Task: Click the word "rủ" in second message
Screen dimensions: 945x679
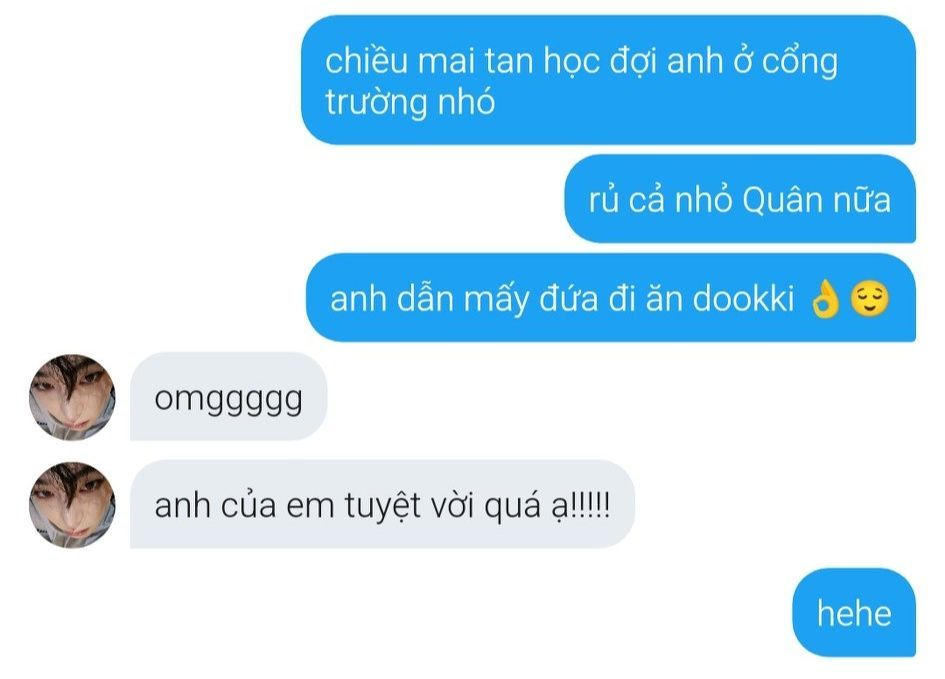Action: pyautogui.click(x=604, y=200)
